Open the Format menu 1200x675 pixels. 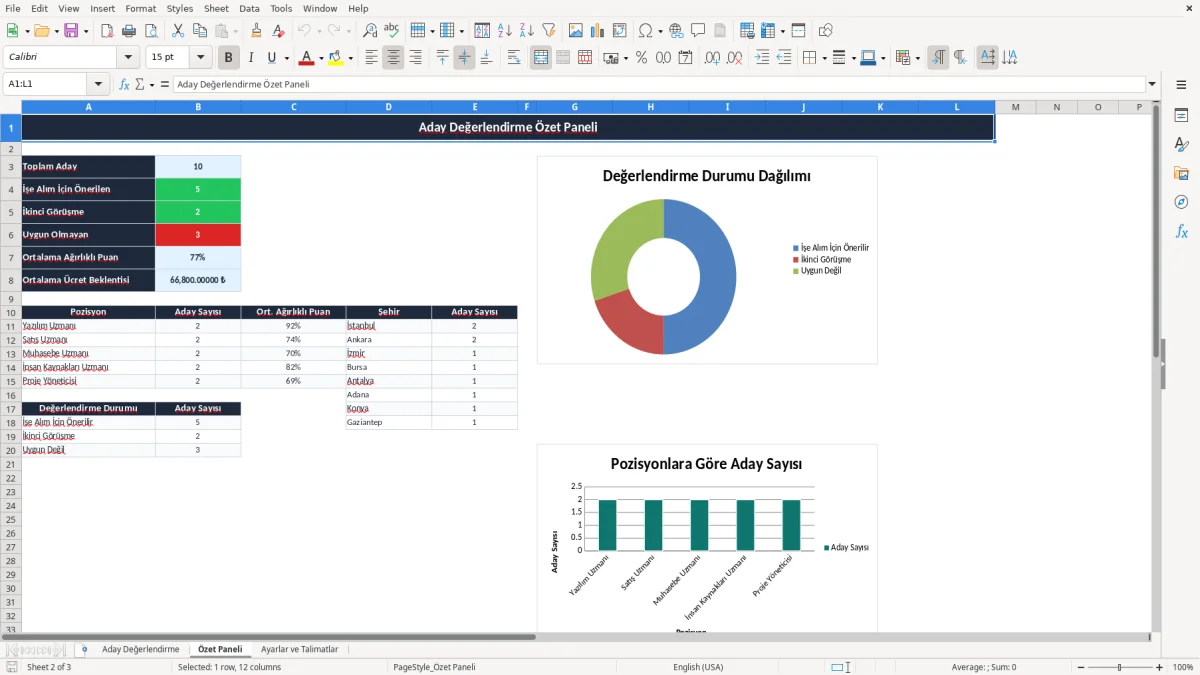pyautogui.click(x=141, y=8)
